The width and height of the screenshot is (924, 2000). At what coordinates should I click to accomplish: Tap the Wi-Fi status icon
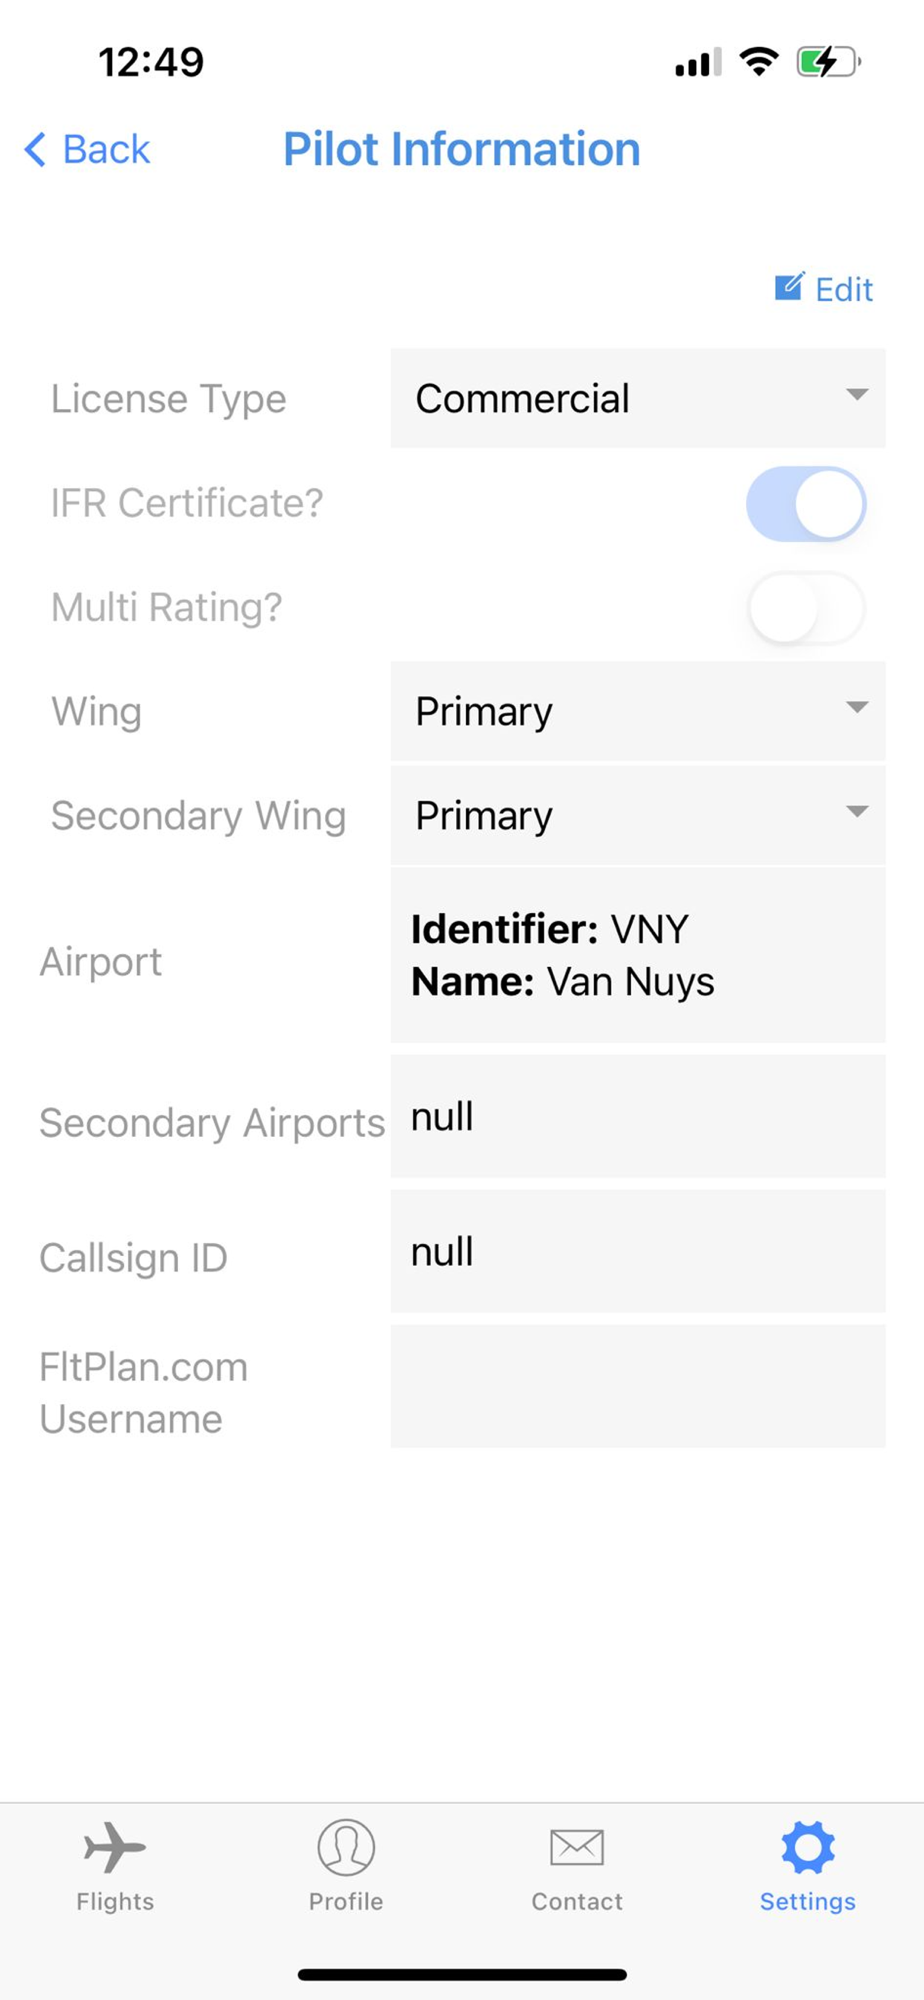tap(759, 62)
